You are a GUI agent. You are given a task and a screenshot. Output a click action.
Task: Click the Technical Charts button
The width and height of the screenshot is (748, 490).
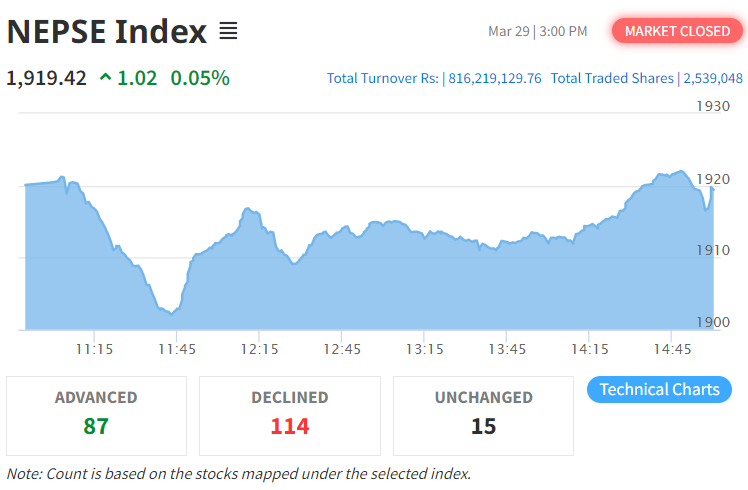click(659, 390)
